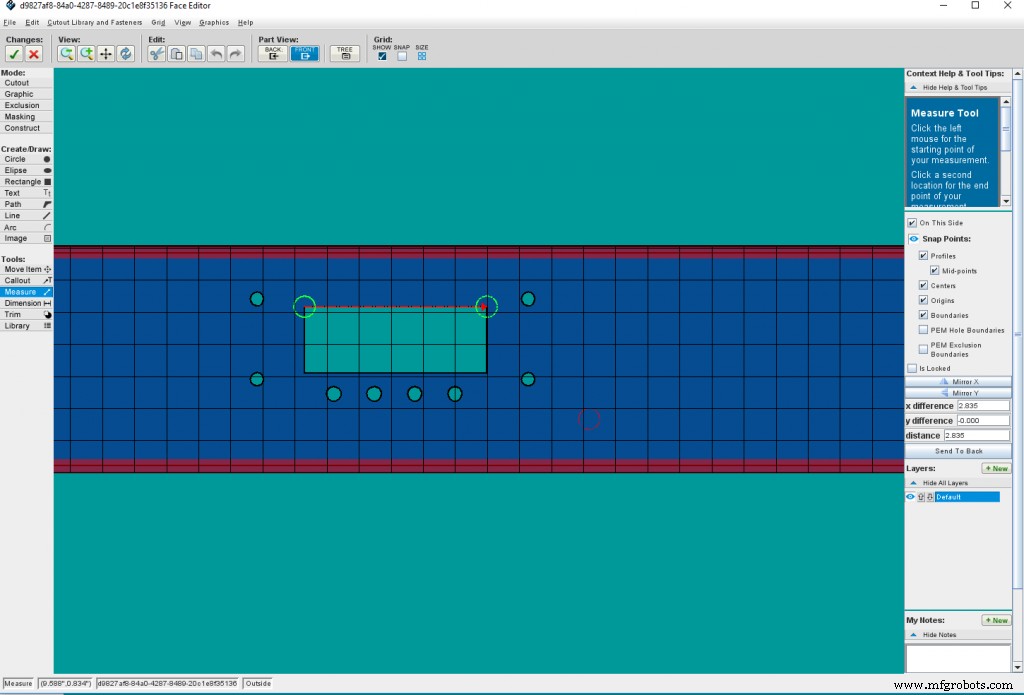The image size is (1024, 695).
Task: Open the Tree view button
Action: click(x=345, y=53)
